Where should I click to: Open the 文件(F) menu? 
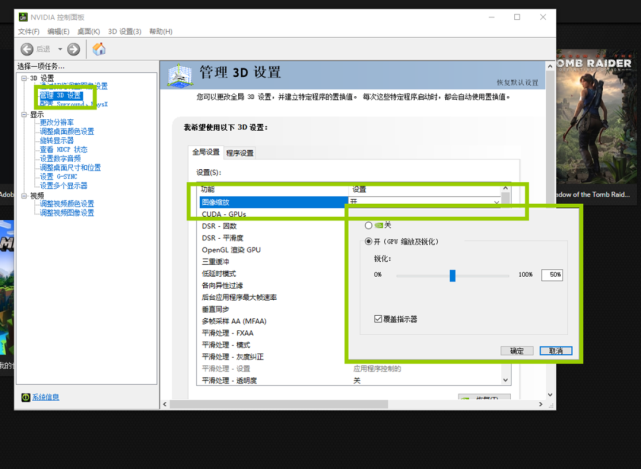coord(29,31)
